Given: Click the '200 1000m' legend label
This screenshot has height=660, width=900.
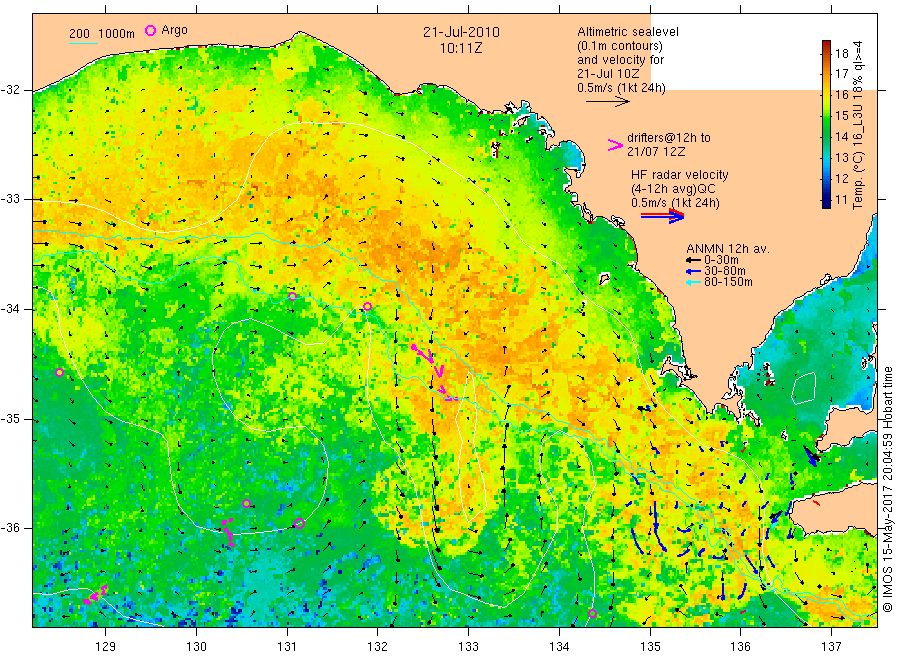Looking at the screenshot, I should (x=102, y=34).
